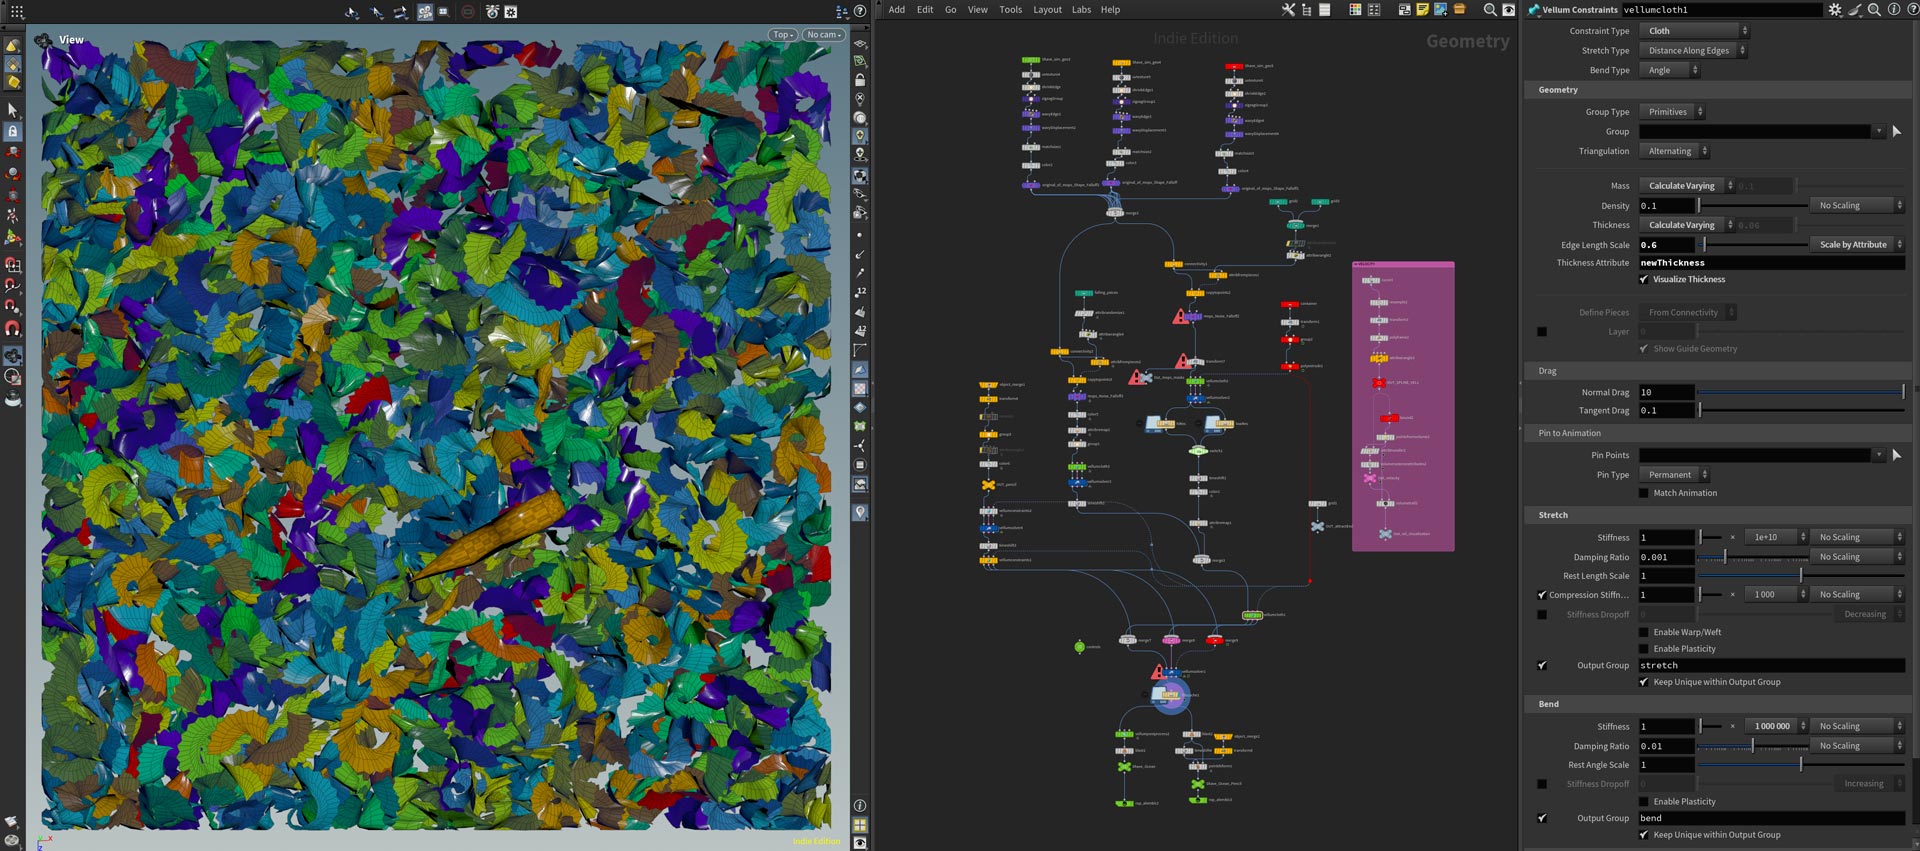Open parameter gear menu for vellumcloth1

point(1835,10)
